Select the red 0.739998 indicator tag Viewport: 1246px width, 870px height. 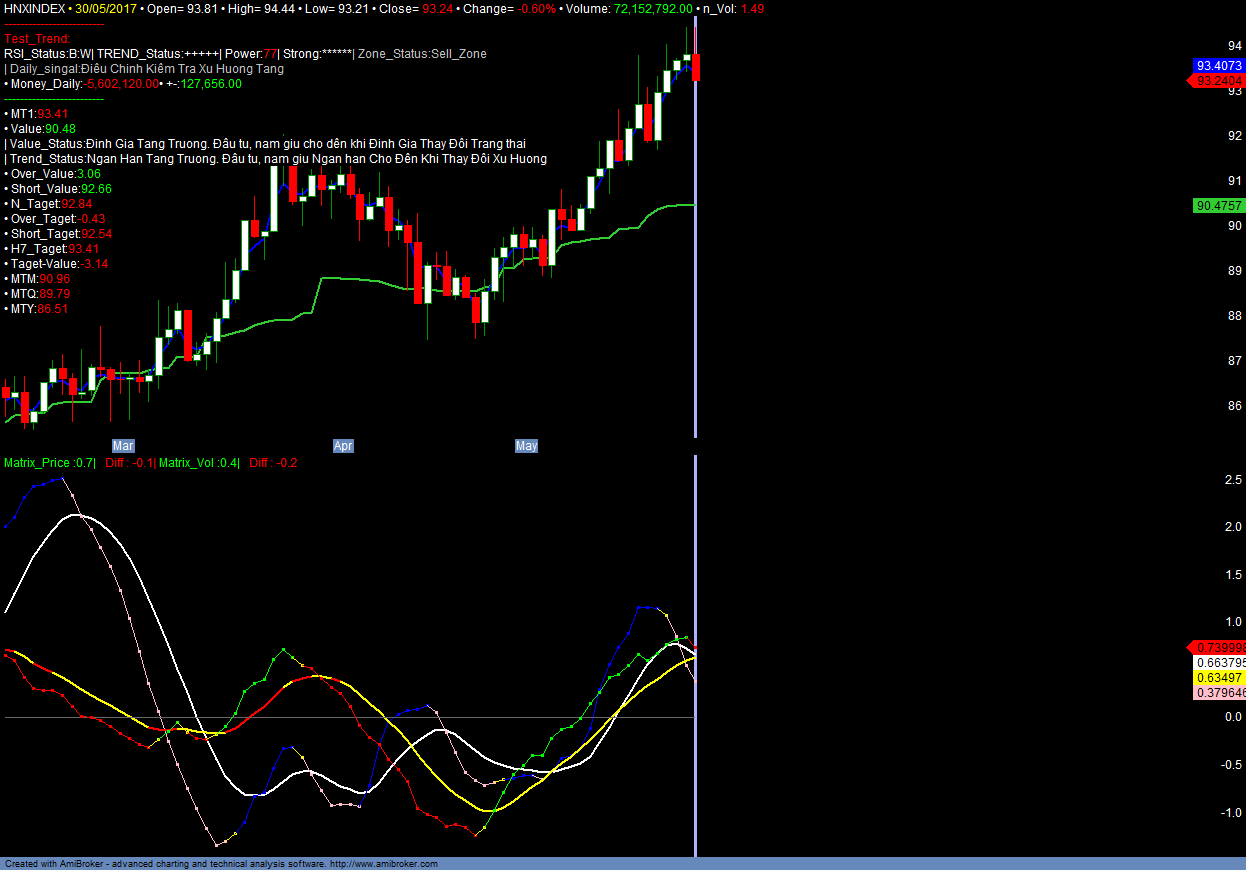tap(1219, 647)
